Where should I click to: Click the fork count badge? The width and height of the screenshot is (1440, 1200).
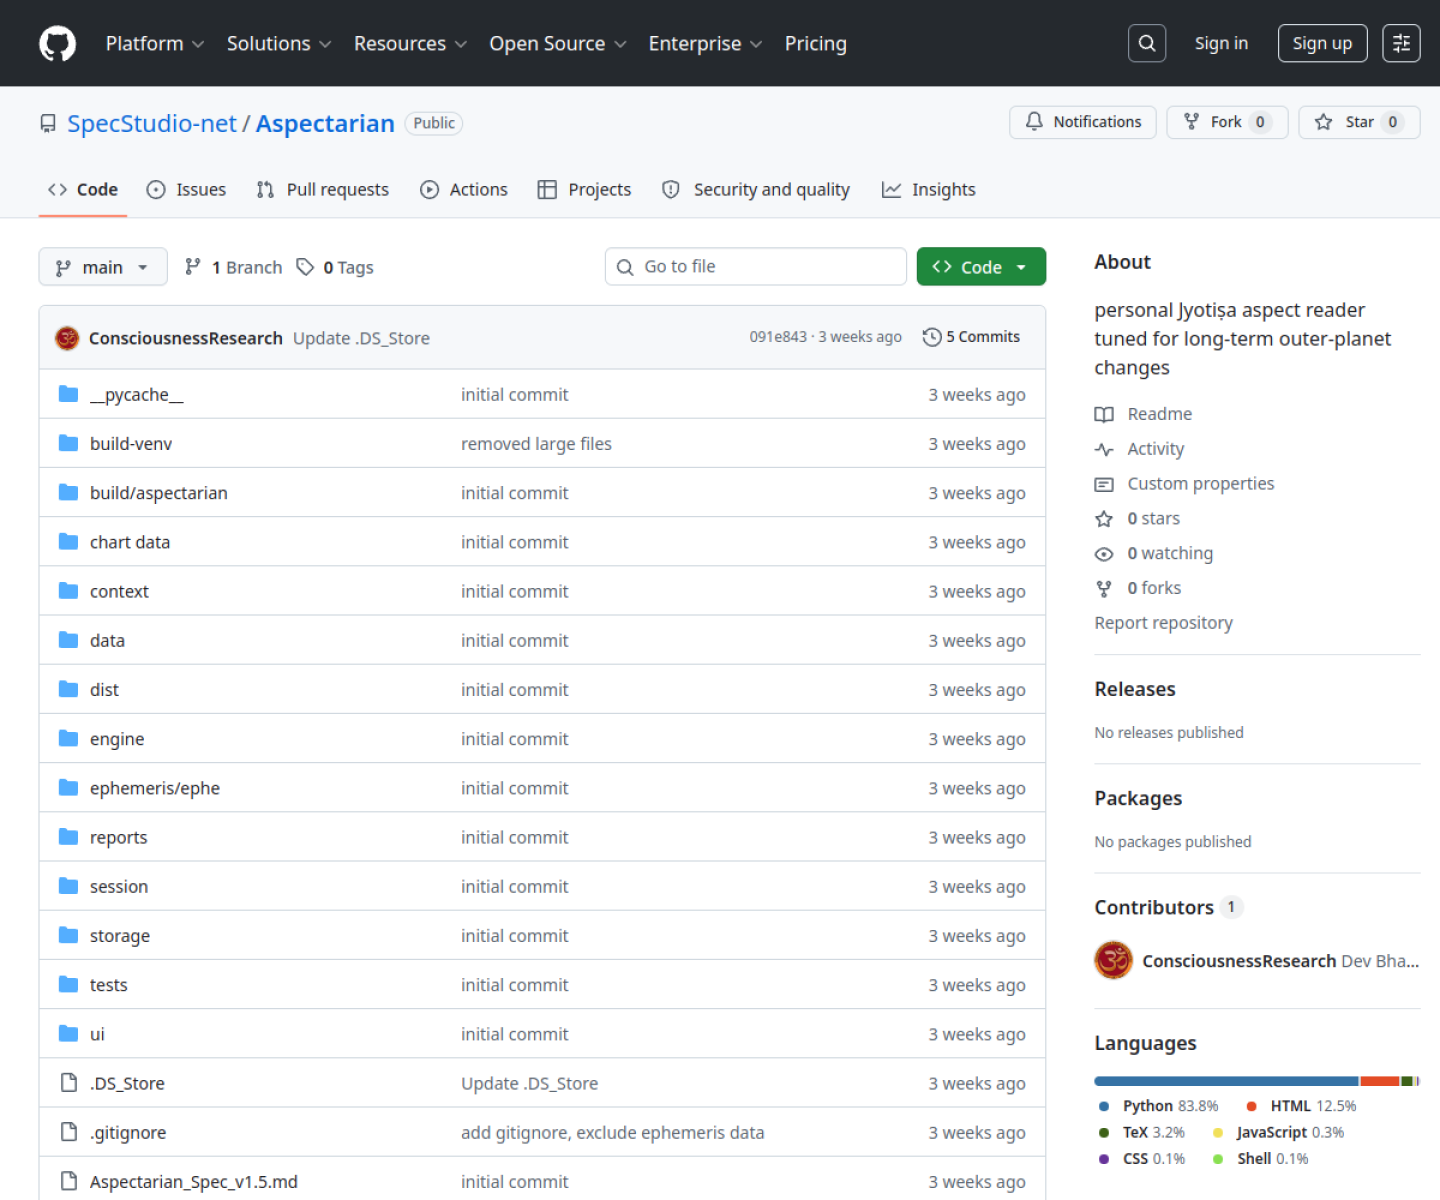(x=1260, y=122)
